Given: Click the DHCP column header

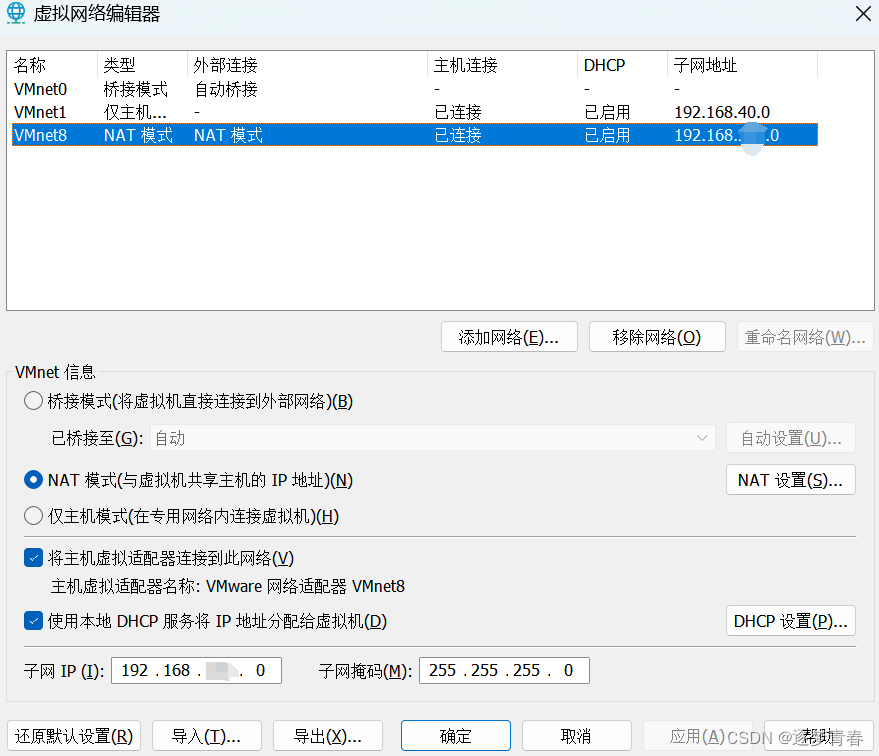Looking at the screenshot, I should point(622,65).
